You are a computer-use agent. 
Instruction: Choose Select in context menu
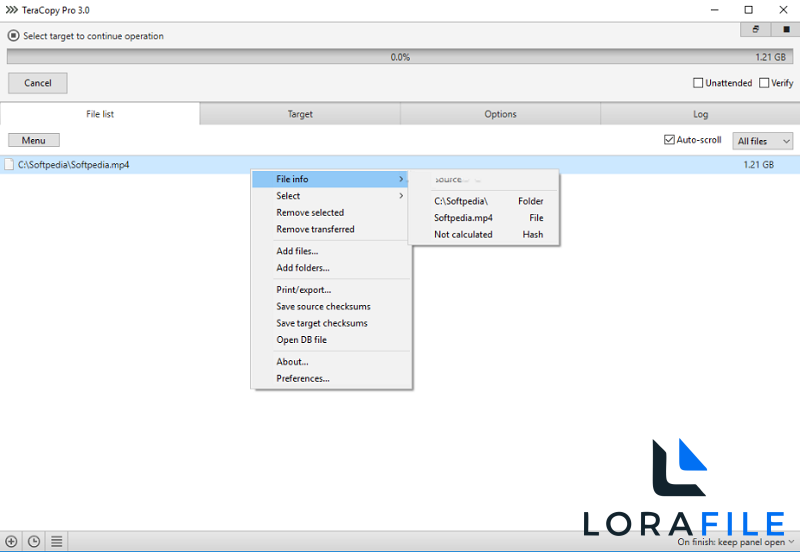(x=332, y=196)
